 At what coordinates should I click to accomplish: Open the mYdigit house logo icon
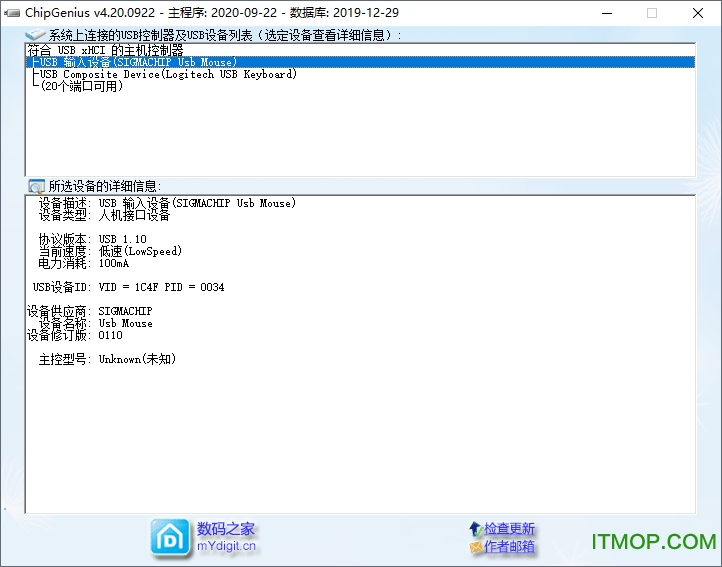pos(170,538)
